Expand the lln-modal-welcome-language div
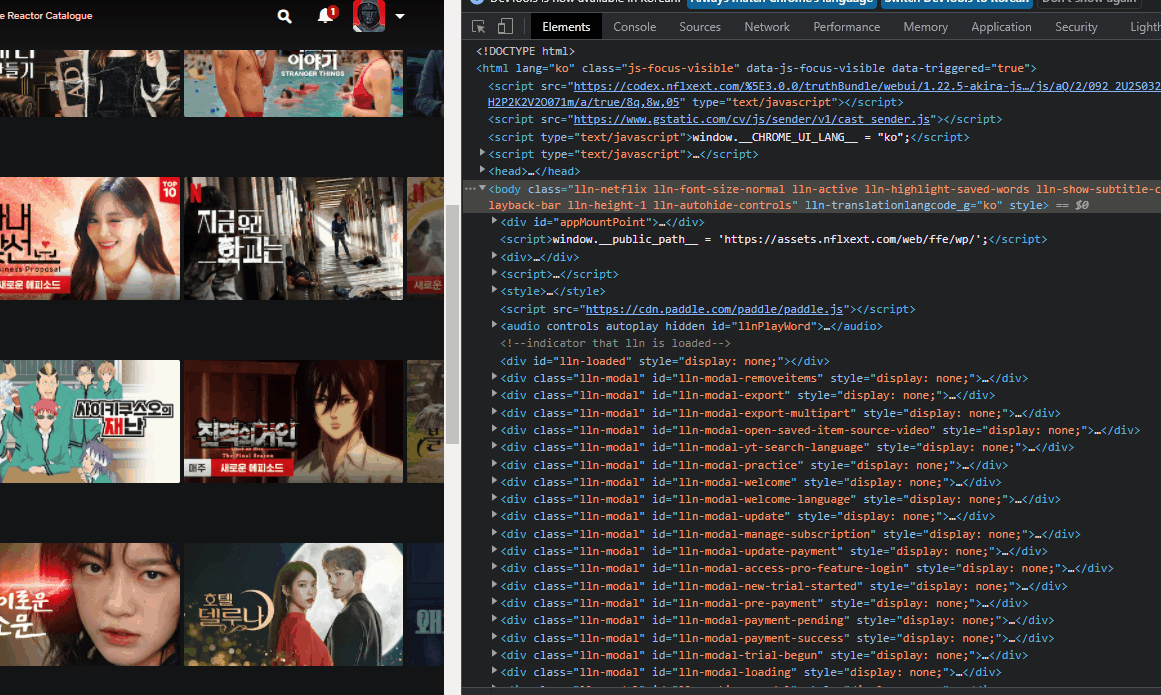 (x=494, y=498)
